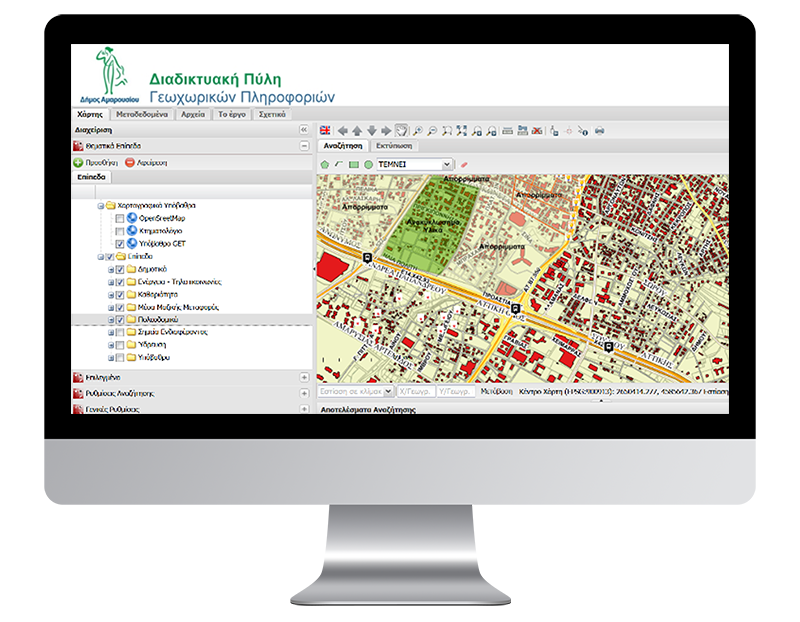This screenshot has width=800, height=622.
Task: Choose the green rectangle search shape
Action: coord(354,164)
